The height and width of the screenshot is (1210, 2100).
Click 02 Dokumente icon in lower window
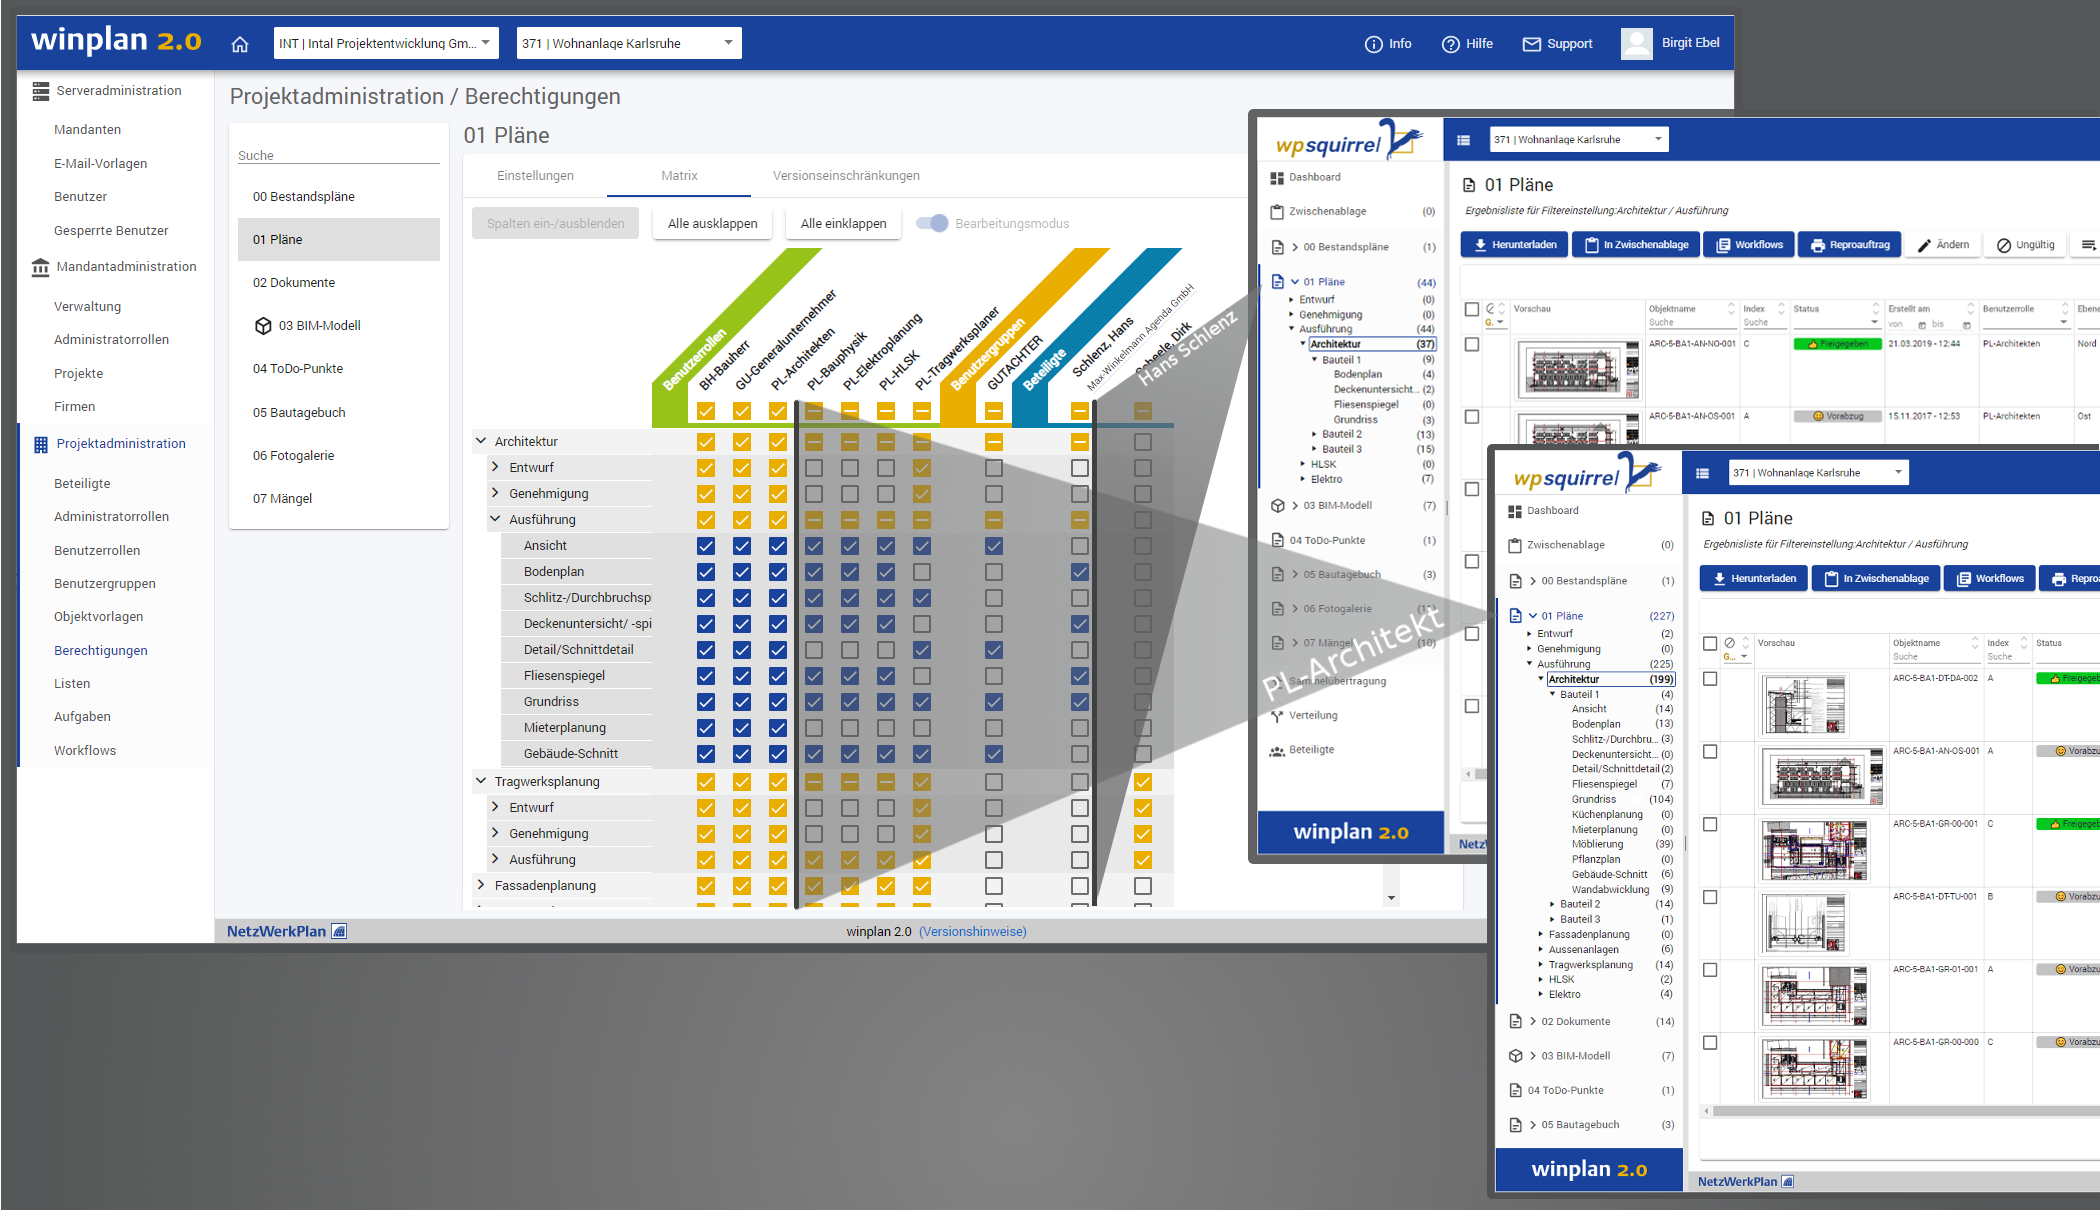(x=1516, y=1021)
